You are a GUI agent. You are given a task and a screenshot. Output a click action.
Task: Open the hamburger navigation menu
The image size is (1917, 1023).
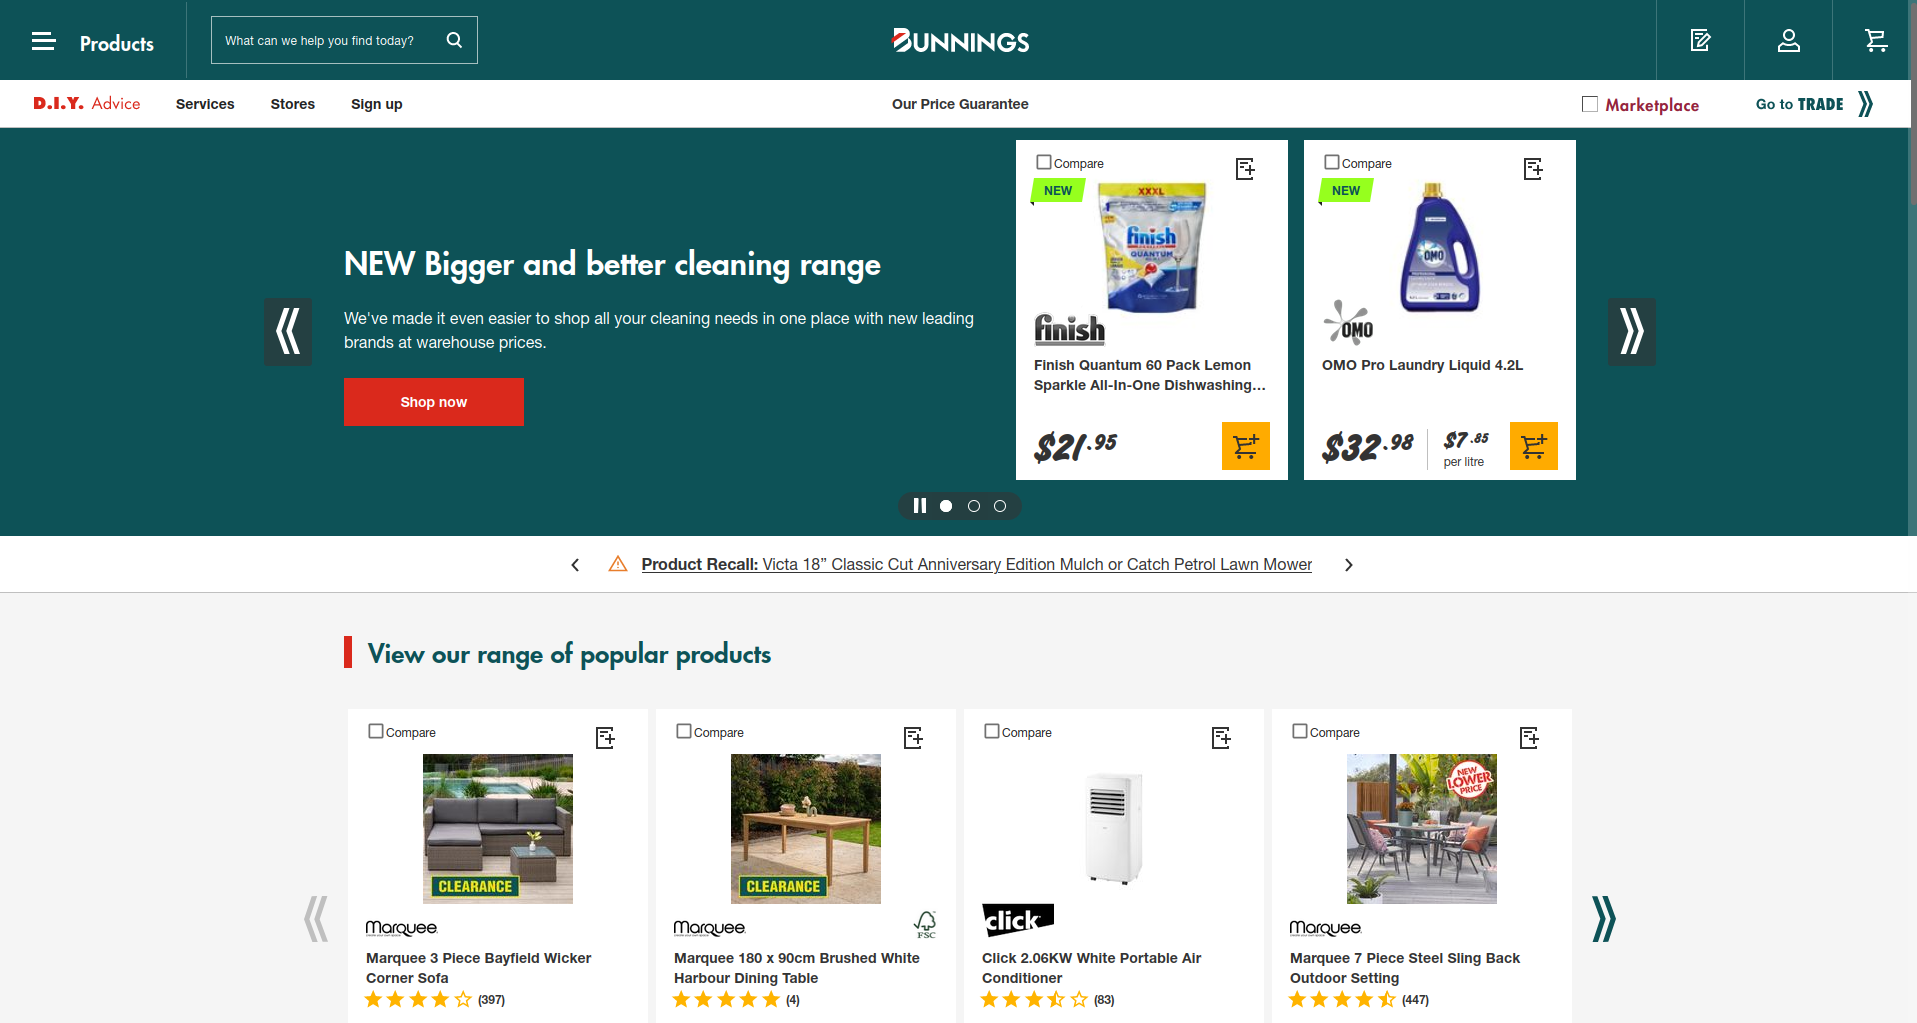click(43, 40)
